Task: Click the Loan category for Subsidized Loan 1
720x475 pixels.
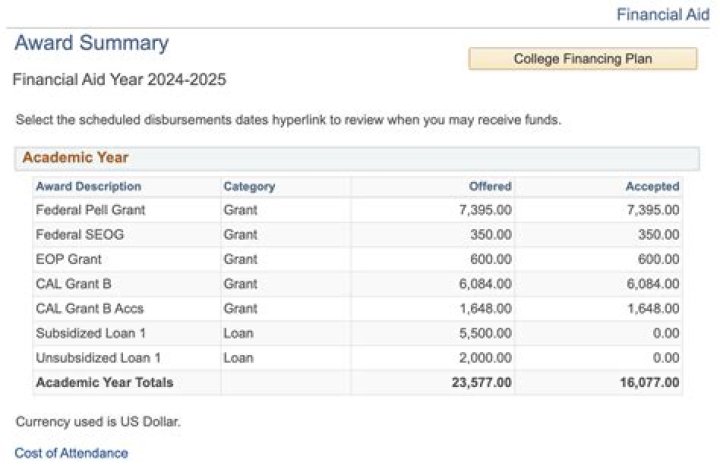Action: [x=238, y=334]
